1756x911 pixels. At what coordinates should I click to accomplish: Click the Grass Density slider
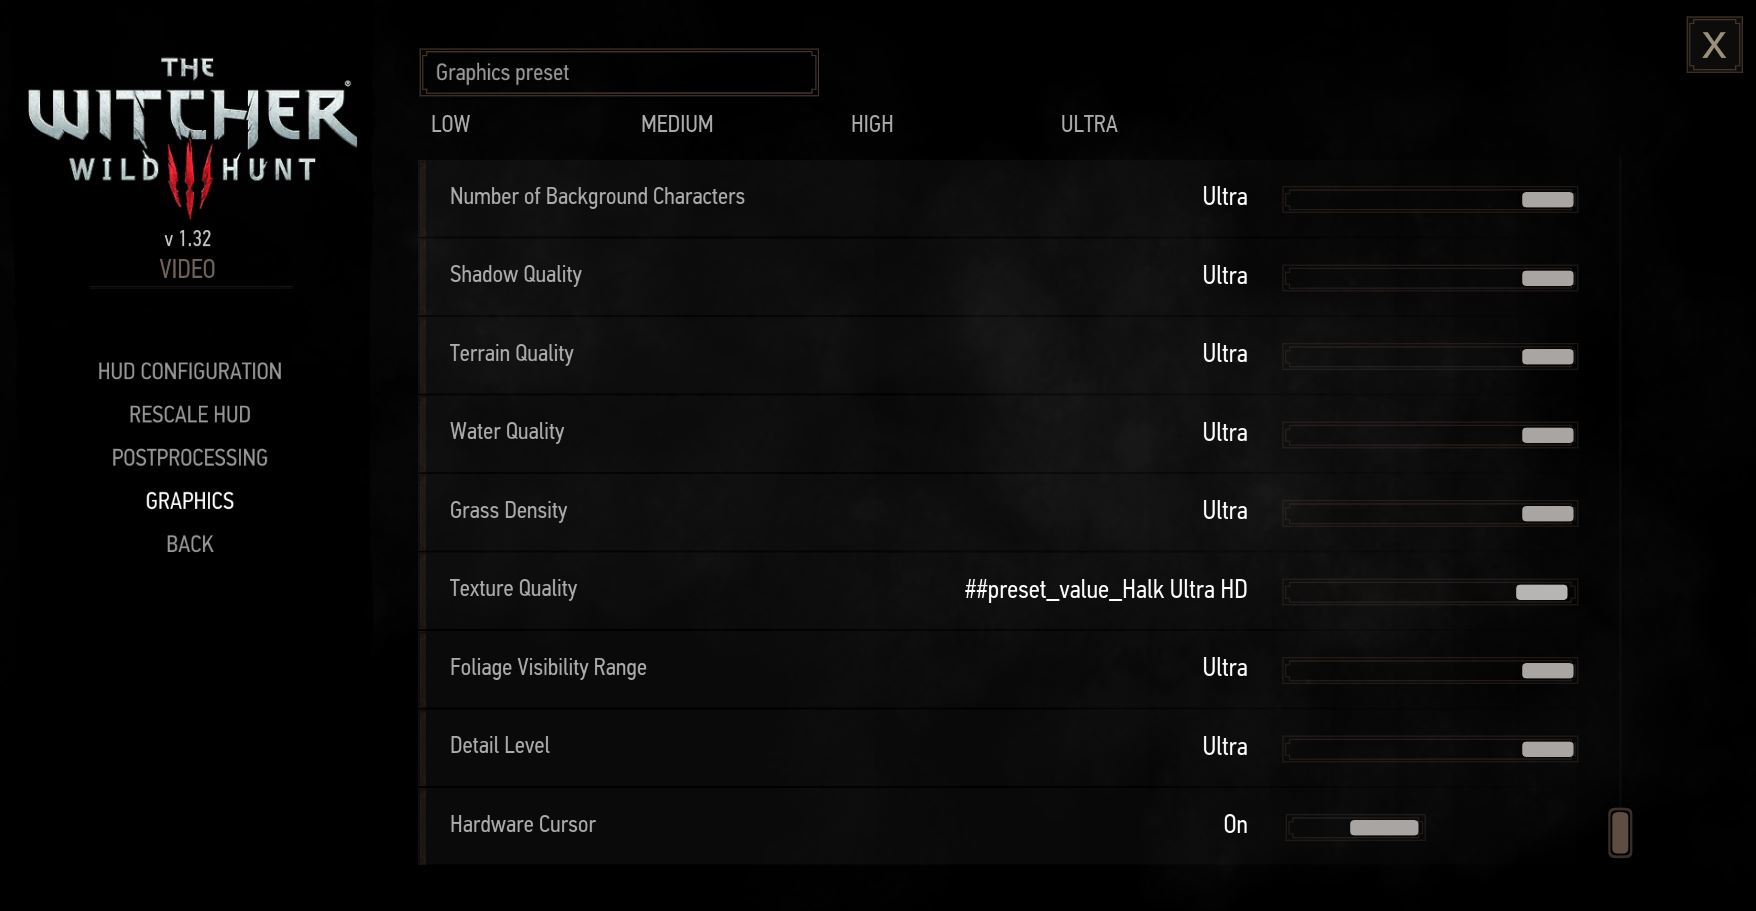tap(1430, 513)
